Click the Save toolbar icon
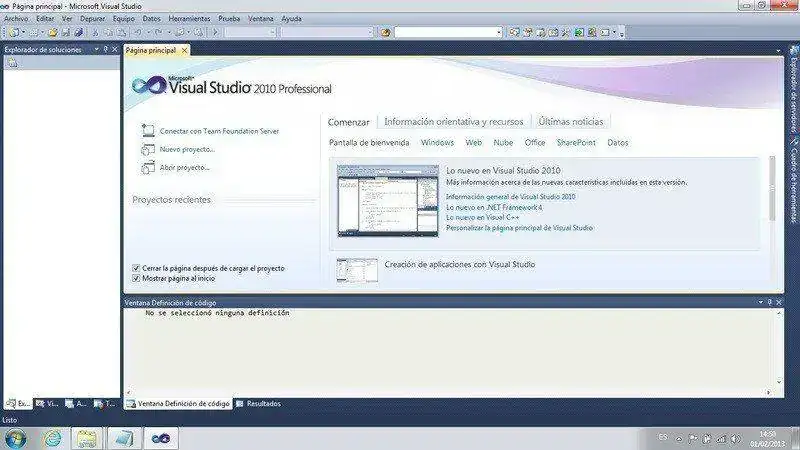The image size is (800, 450). [65, 32]
